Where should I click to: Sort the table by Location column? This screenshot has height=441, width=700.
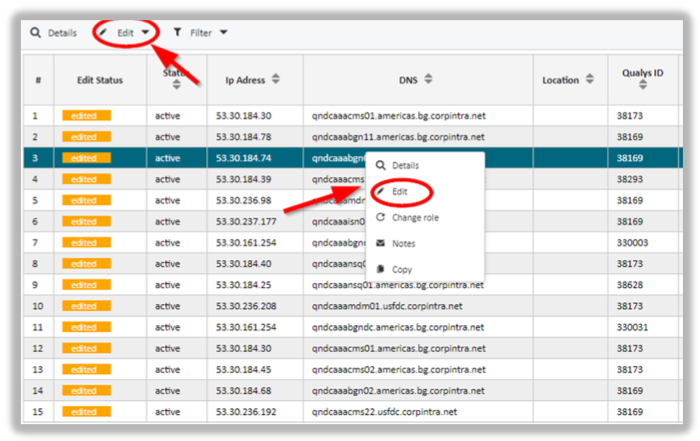coord(587,80)
